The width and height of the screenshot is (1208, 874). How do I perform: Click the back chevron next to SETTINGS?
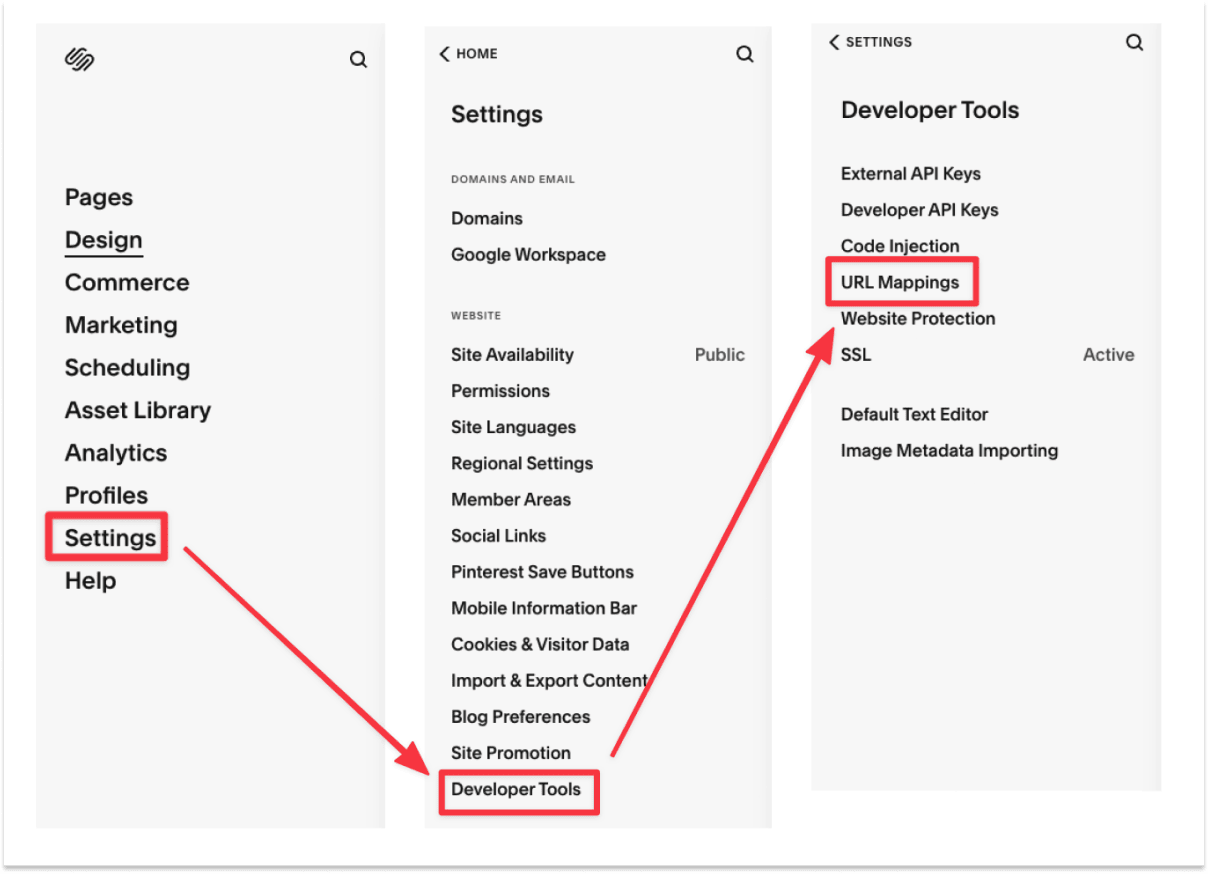[835, 42]
